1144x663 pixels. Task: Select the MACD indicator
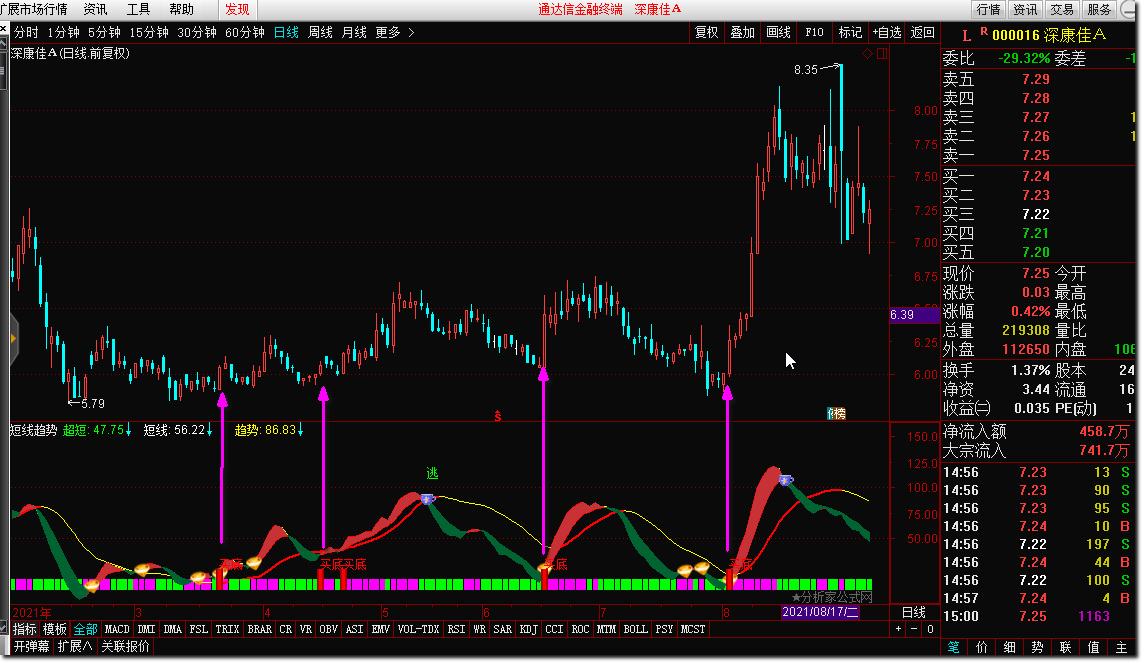point(117,629)
